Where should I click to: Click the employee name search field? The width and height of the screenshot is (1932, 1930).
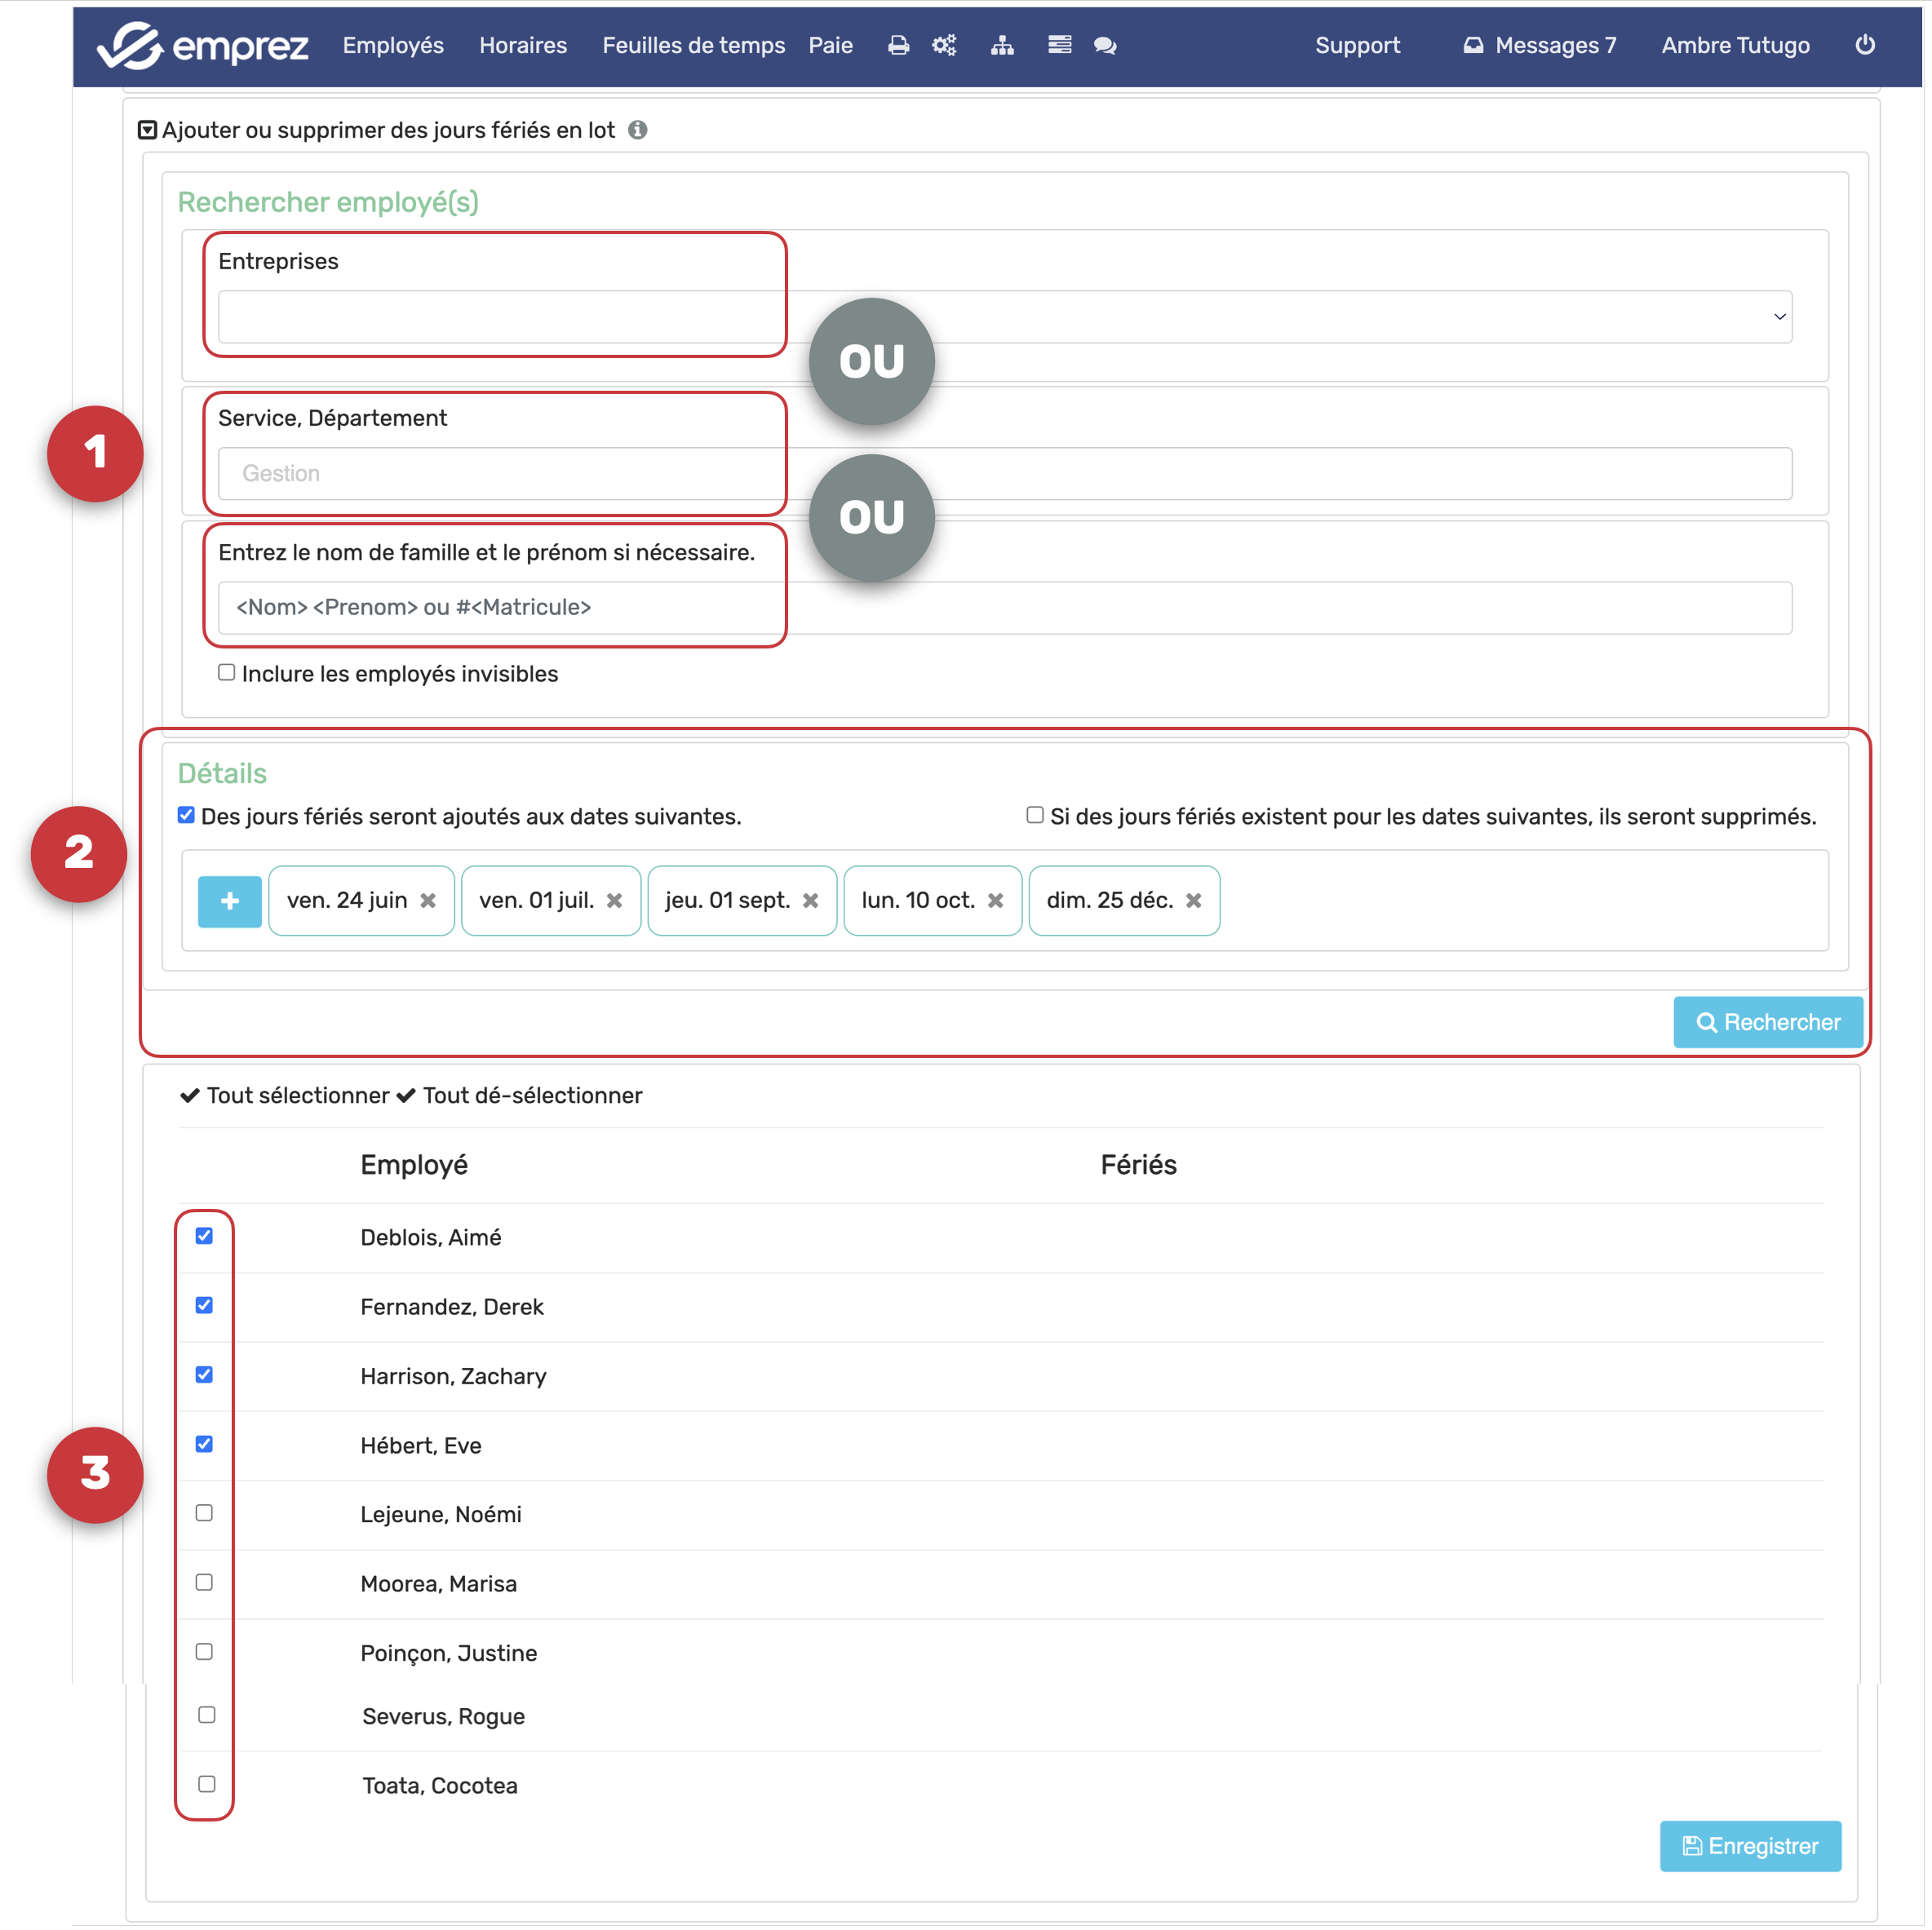1004,608
